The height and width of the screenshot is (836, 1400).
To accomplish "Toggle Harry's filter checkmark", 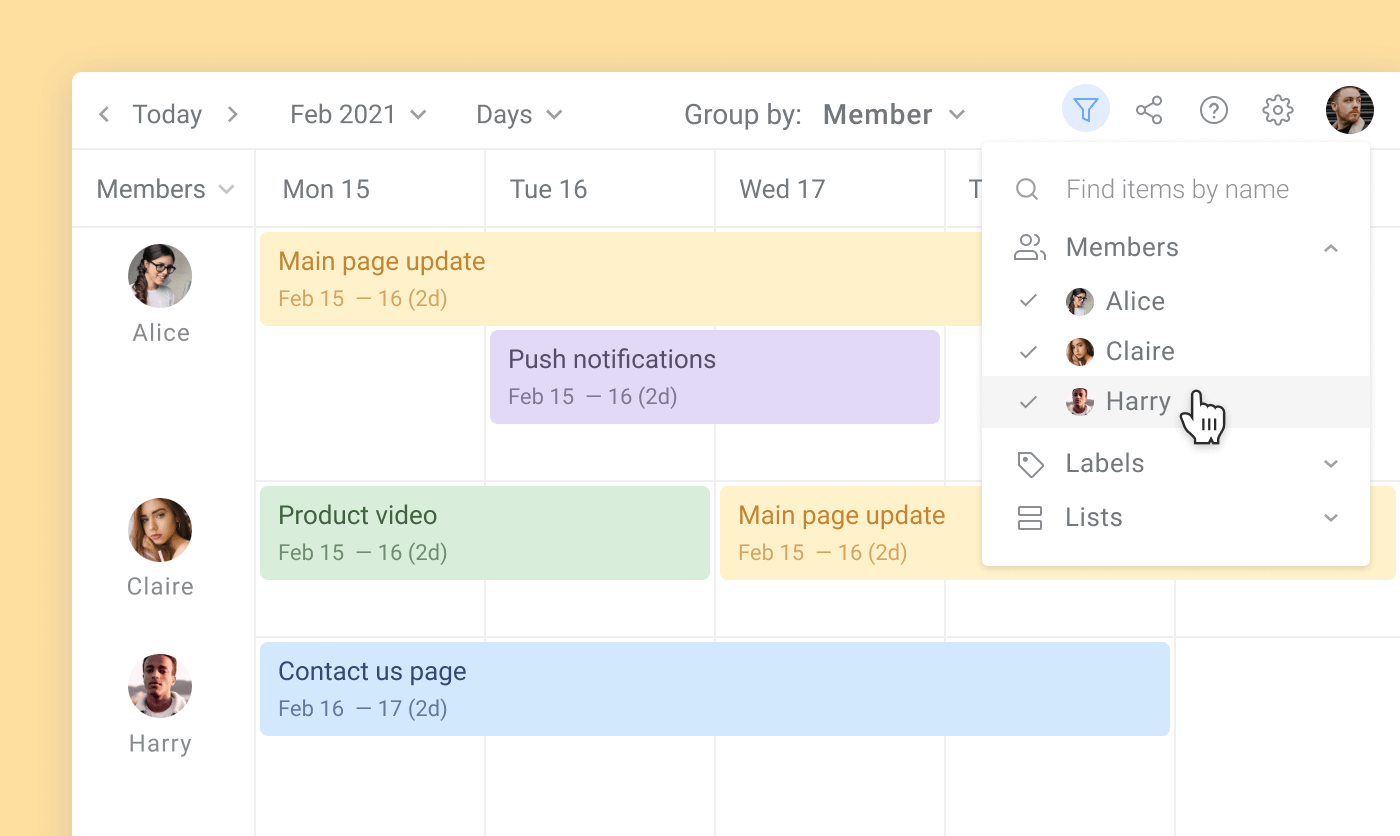I will pyautogui.click(x=1028, y=402).
